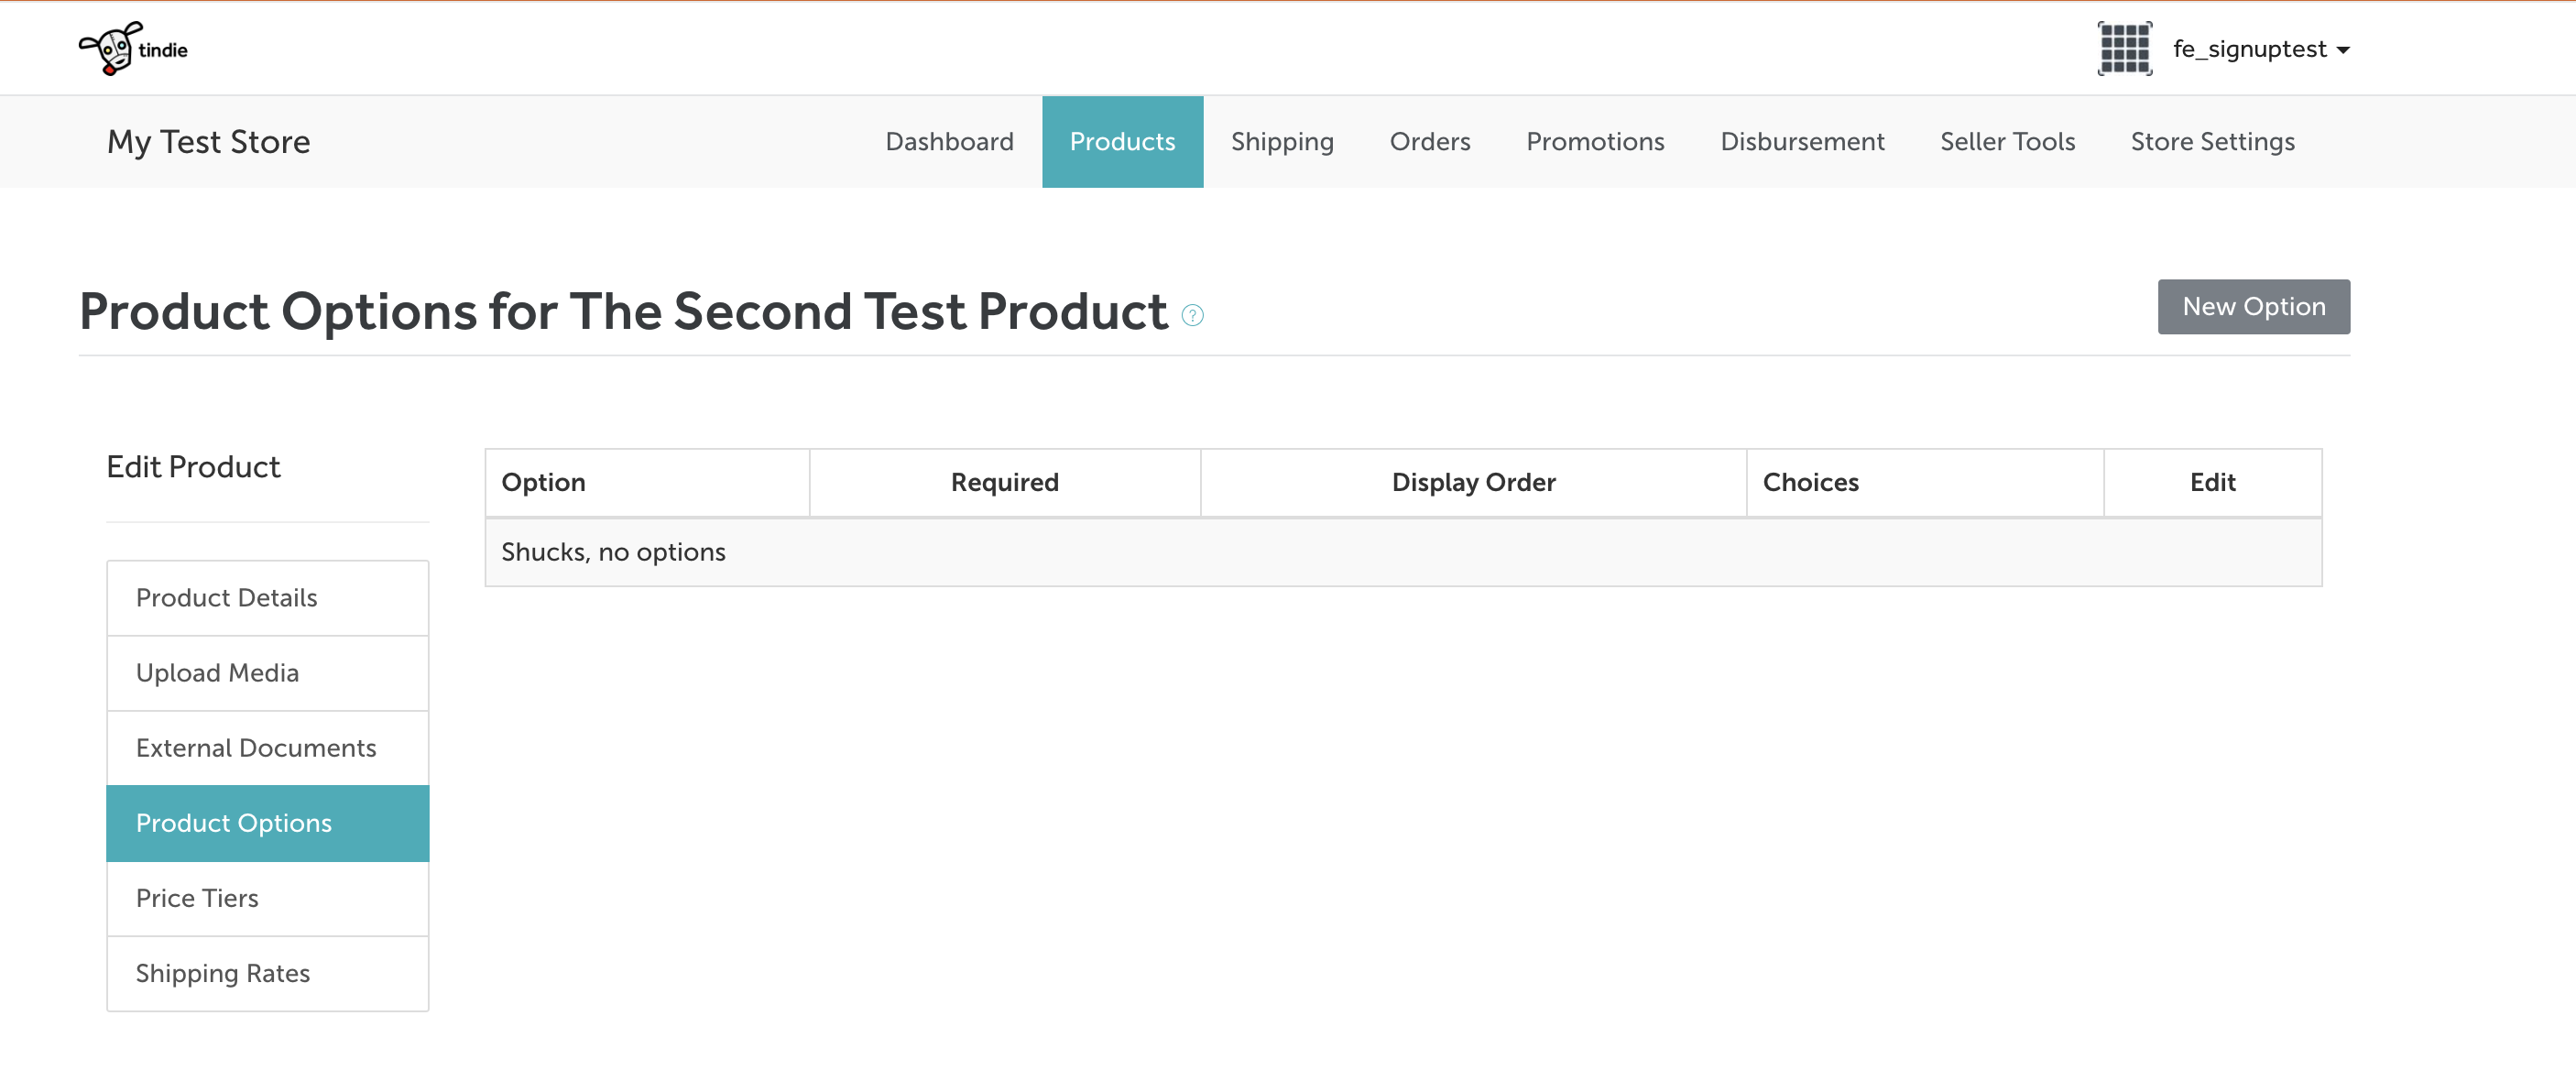
Task: Click the help question mark icon
Action: (1192, 315)
